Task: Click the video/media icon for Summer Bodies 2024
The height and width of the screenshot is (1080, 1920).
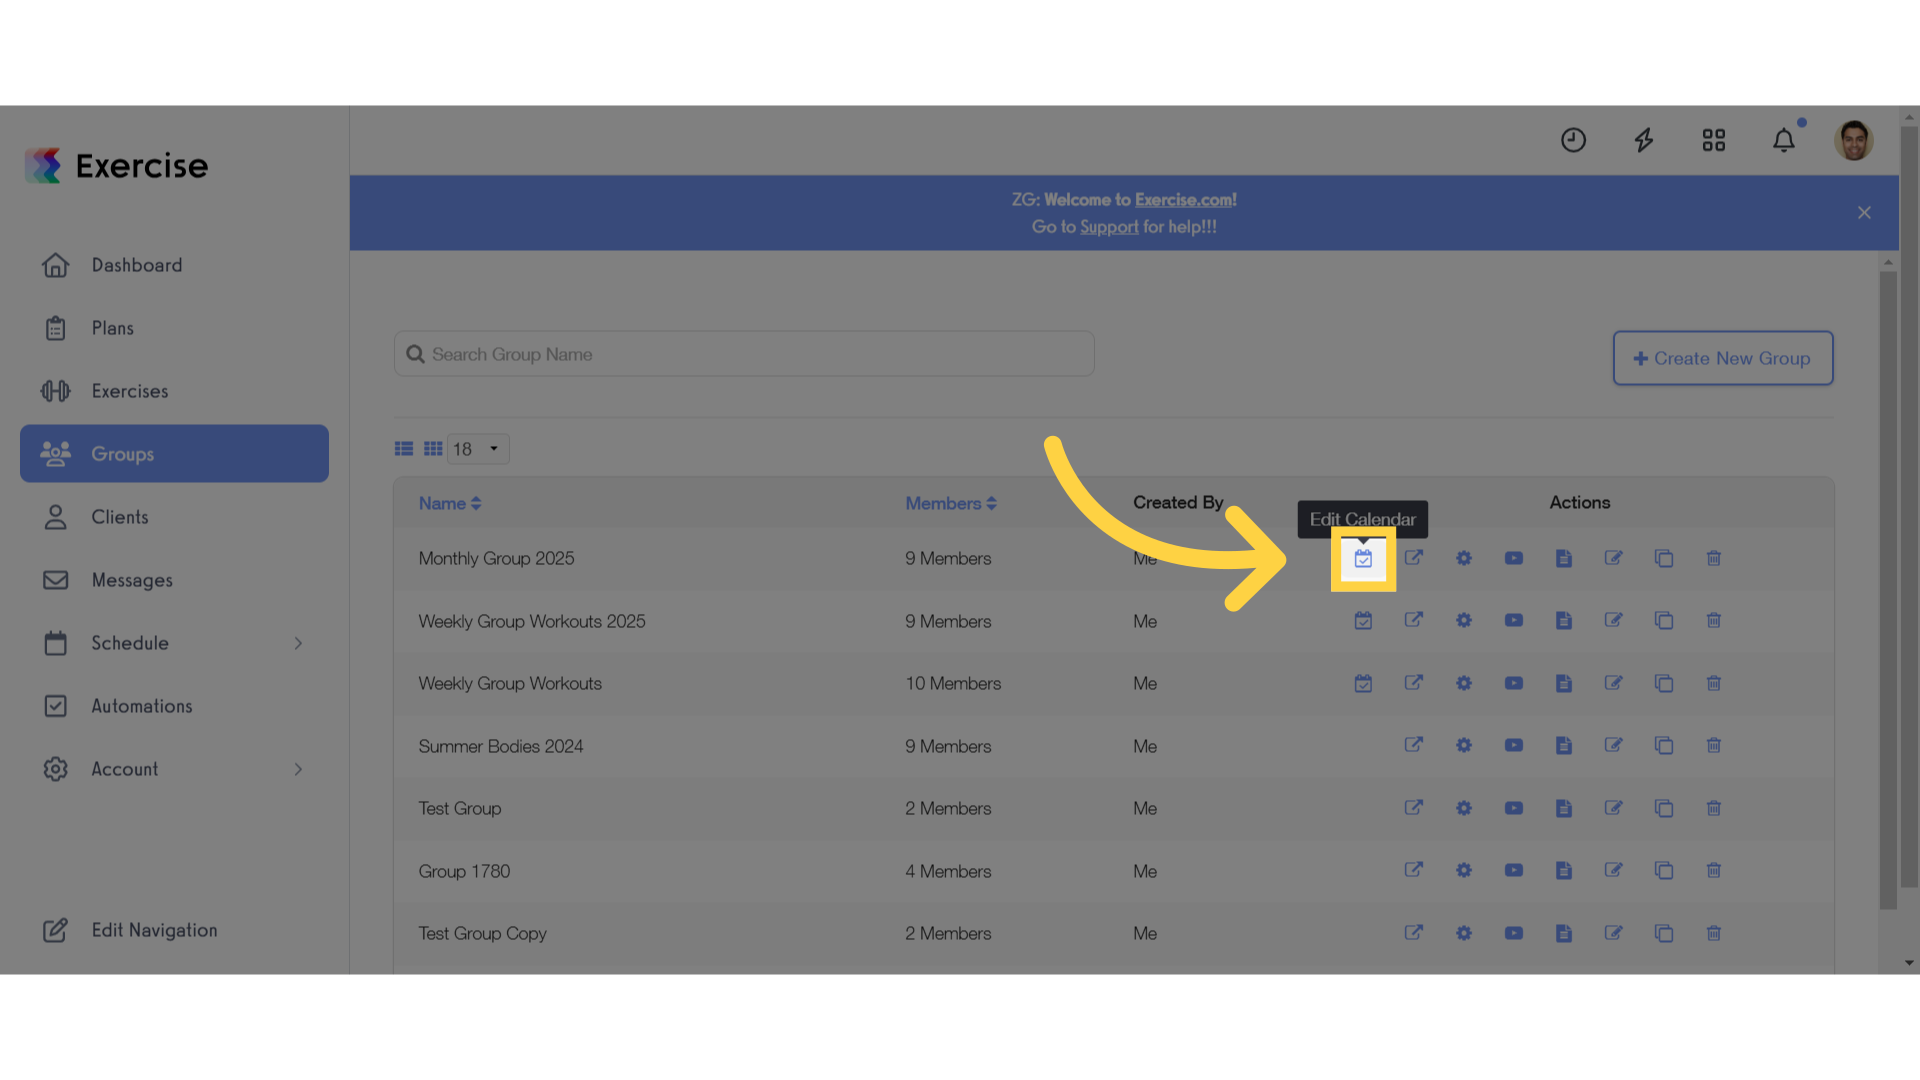Action: point(1514,745)
